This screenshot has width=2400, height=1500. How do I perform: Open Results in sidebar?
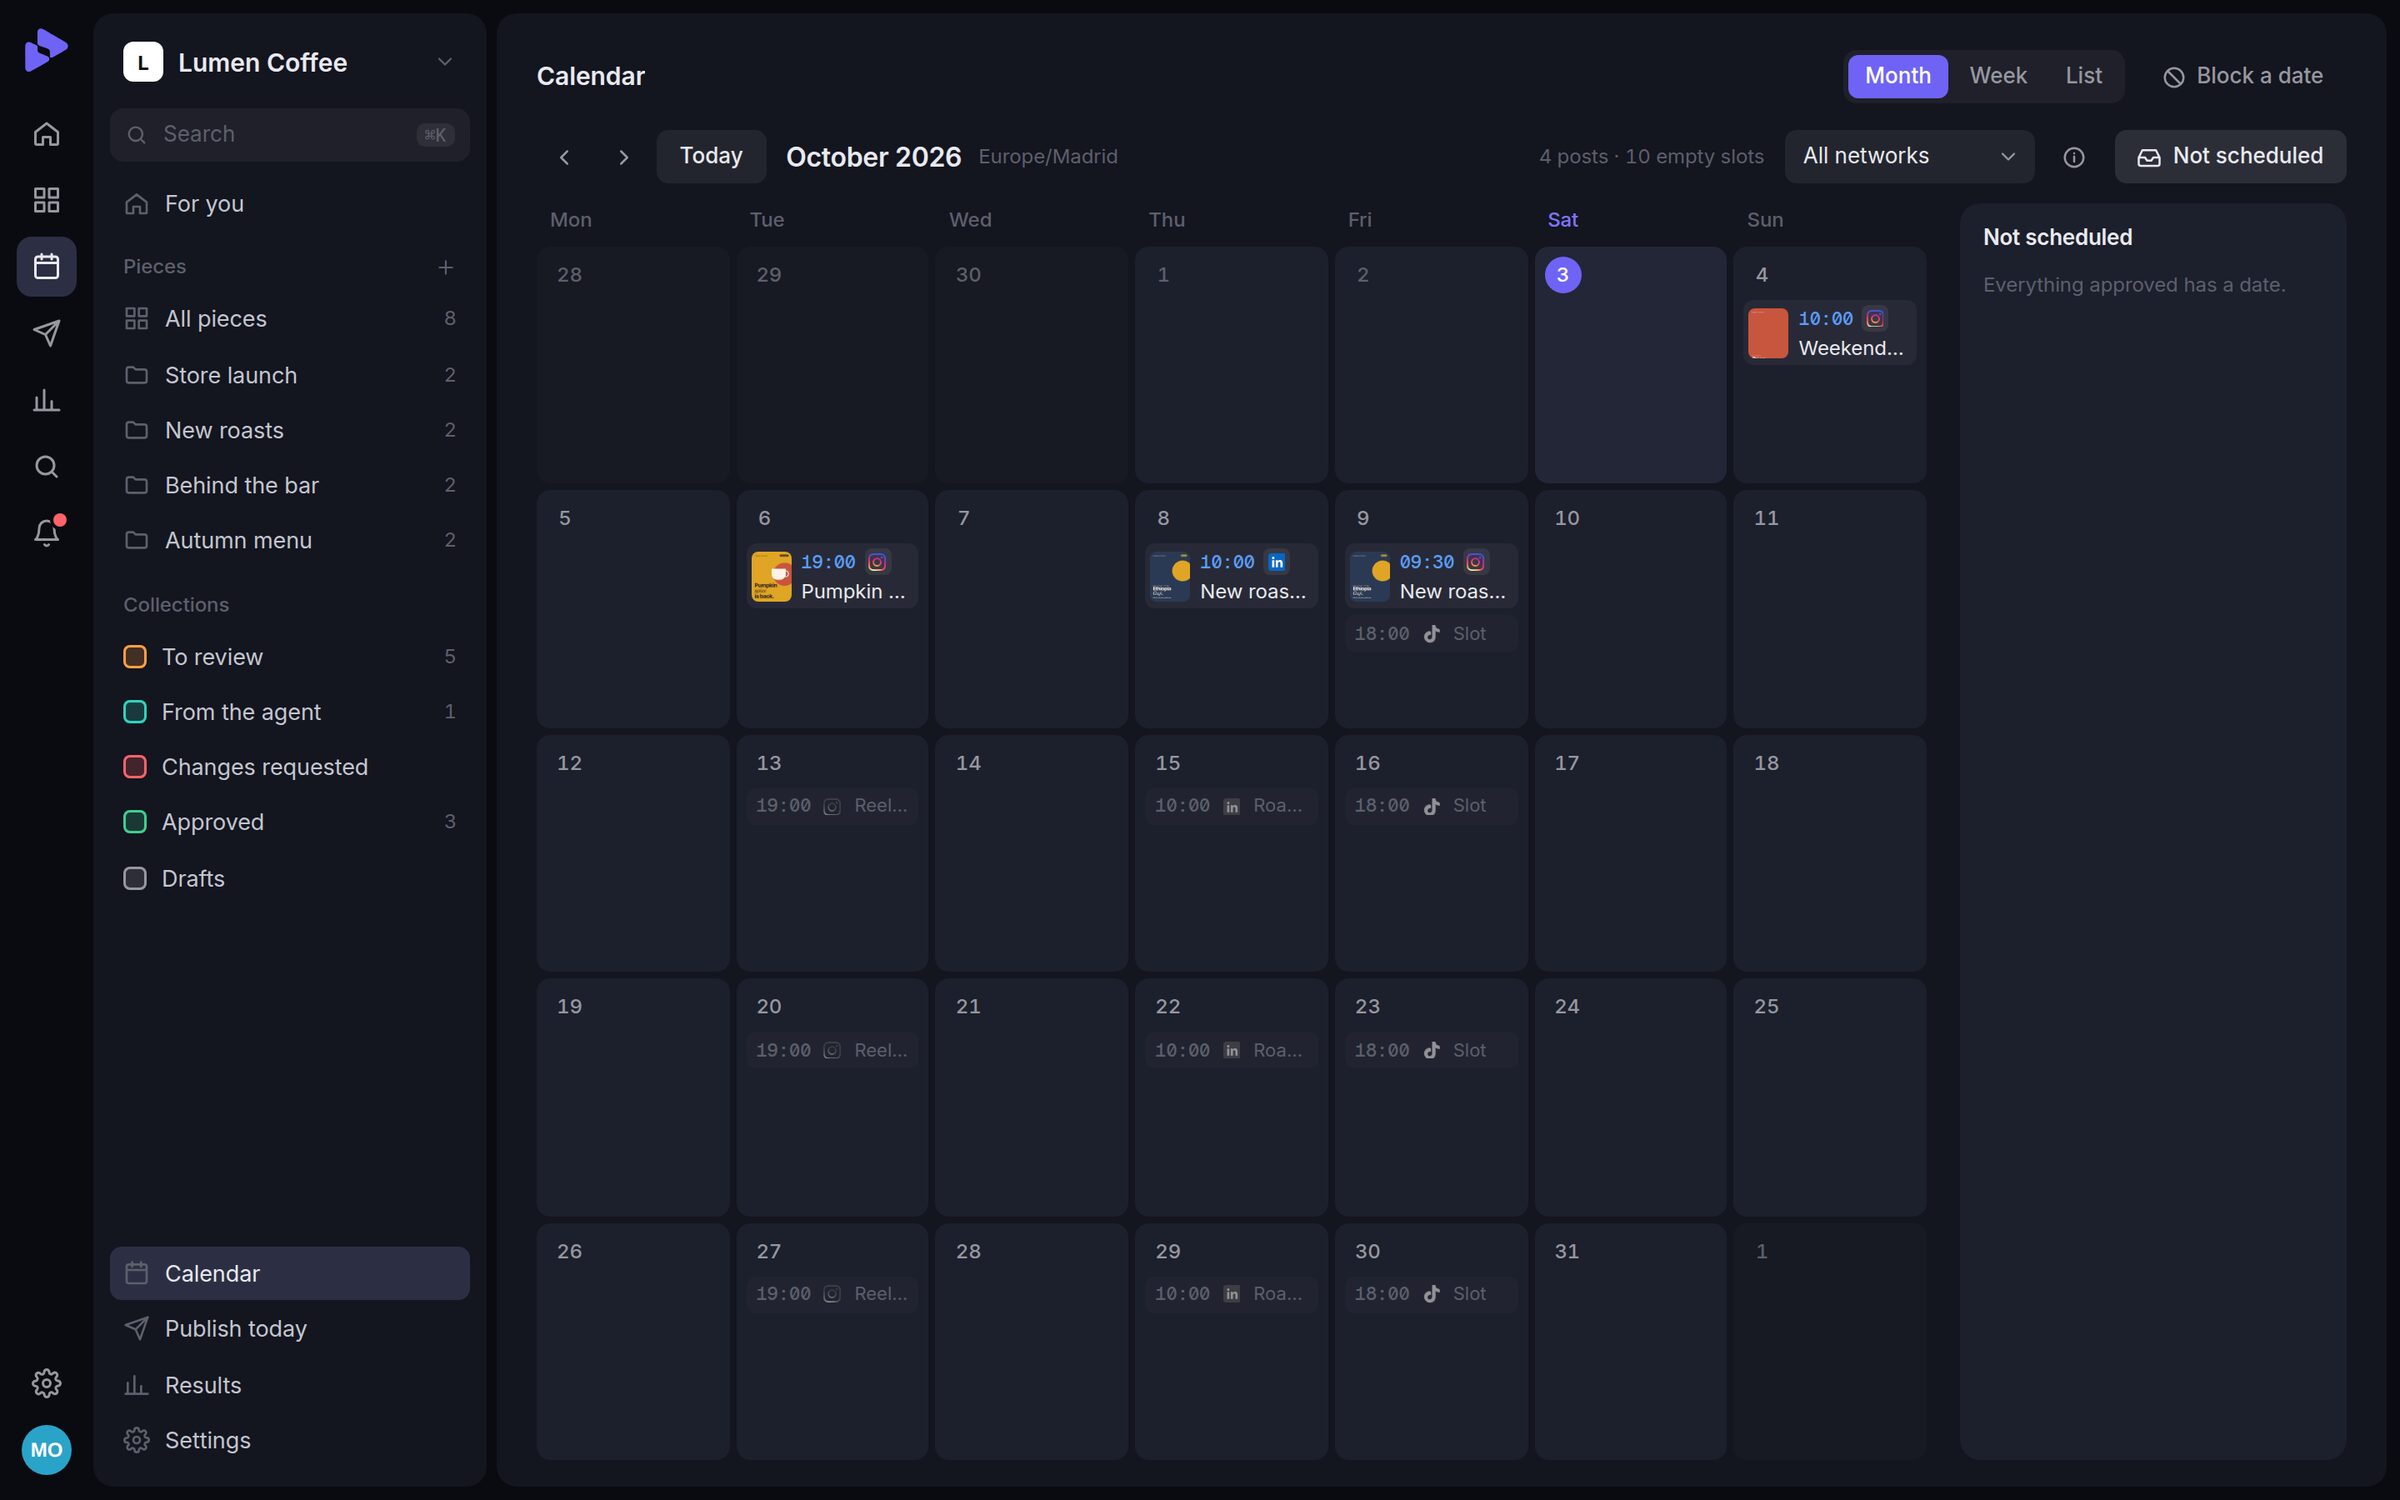289,1385
